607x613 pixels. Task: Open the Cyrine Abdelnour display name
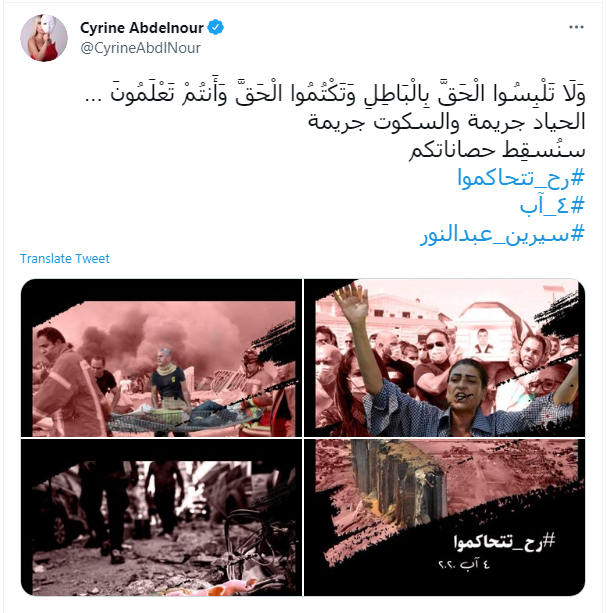[142, 28]
